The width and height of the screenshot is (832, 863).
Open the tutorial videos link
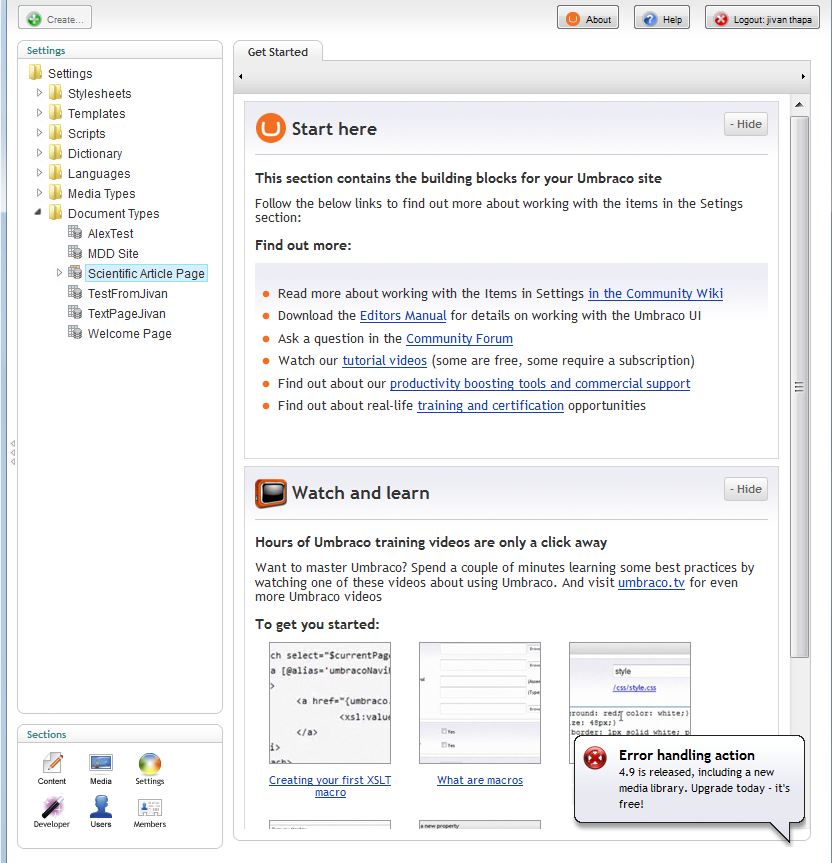coord(385,361)
